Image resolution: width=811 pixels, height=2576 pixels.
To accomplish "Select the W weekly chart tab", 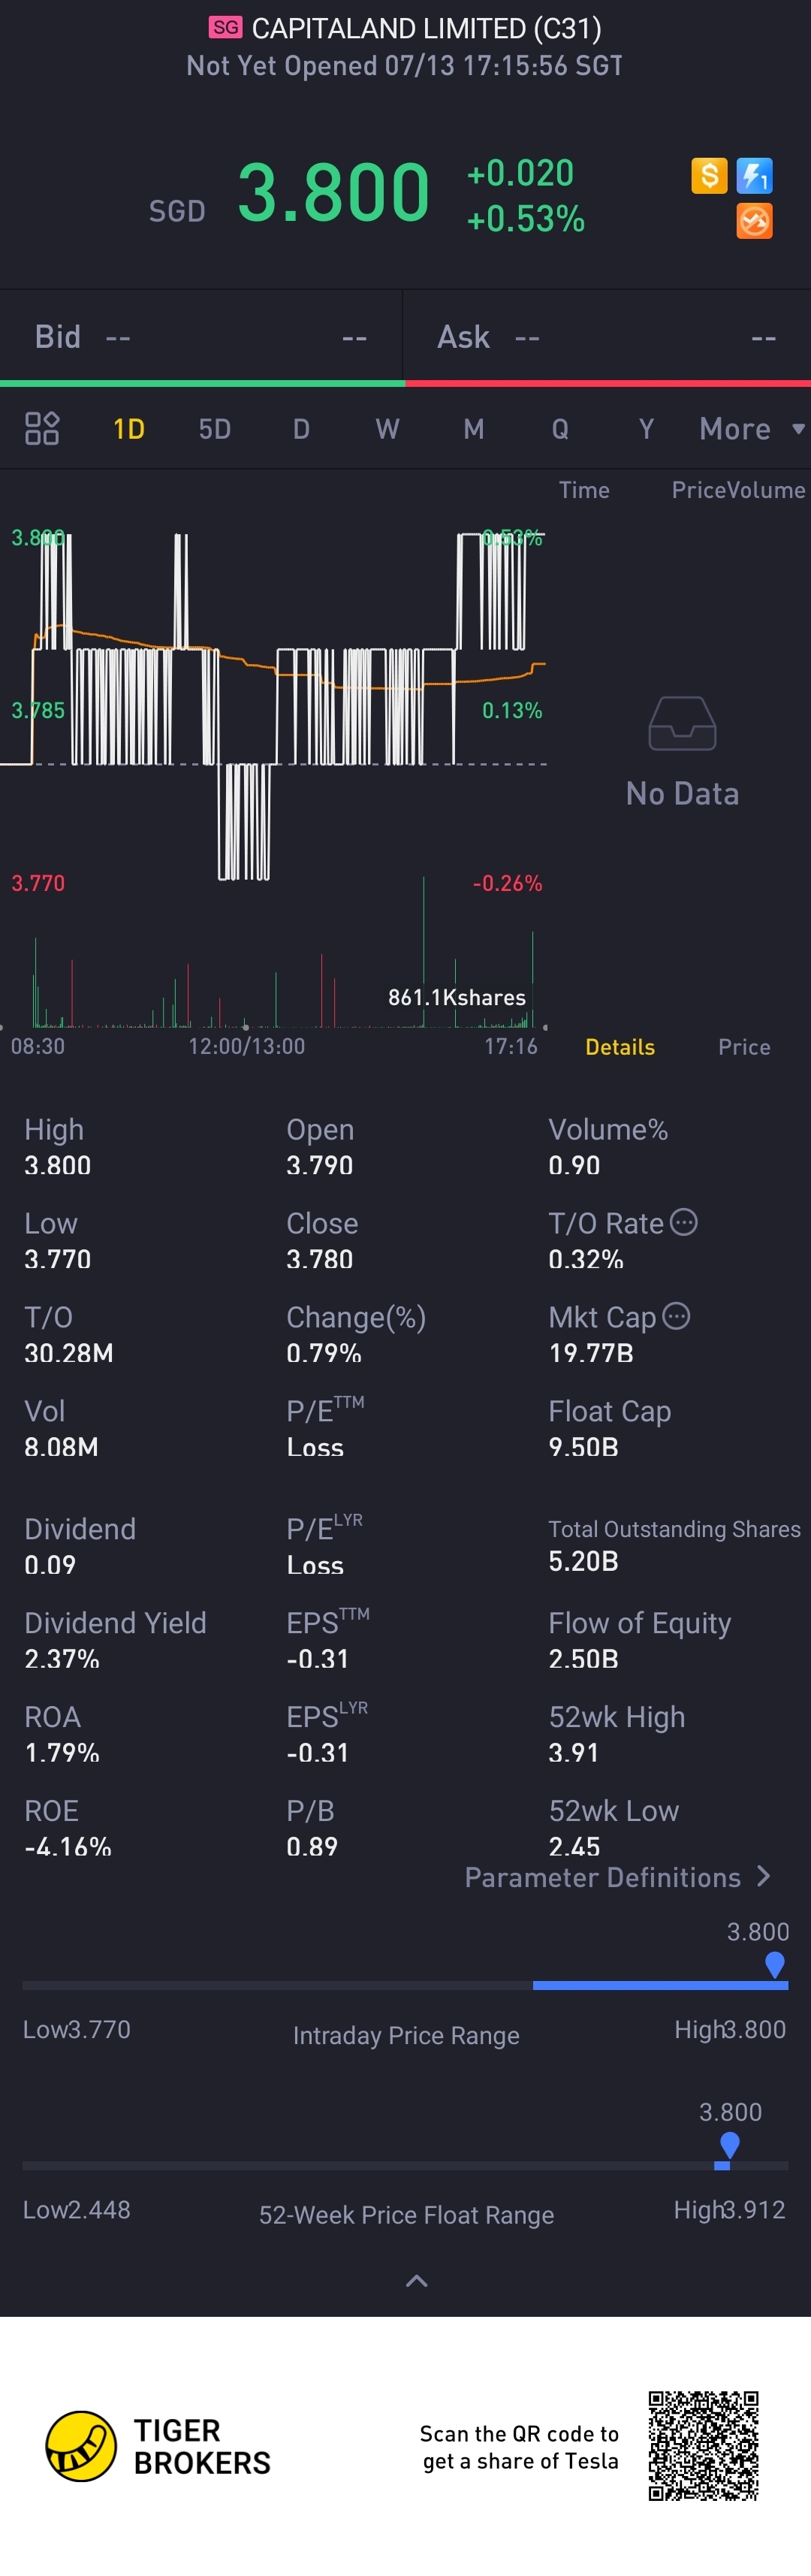I will 387,429.
